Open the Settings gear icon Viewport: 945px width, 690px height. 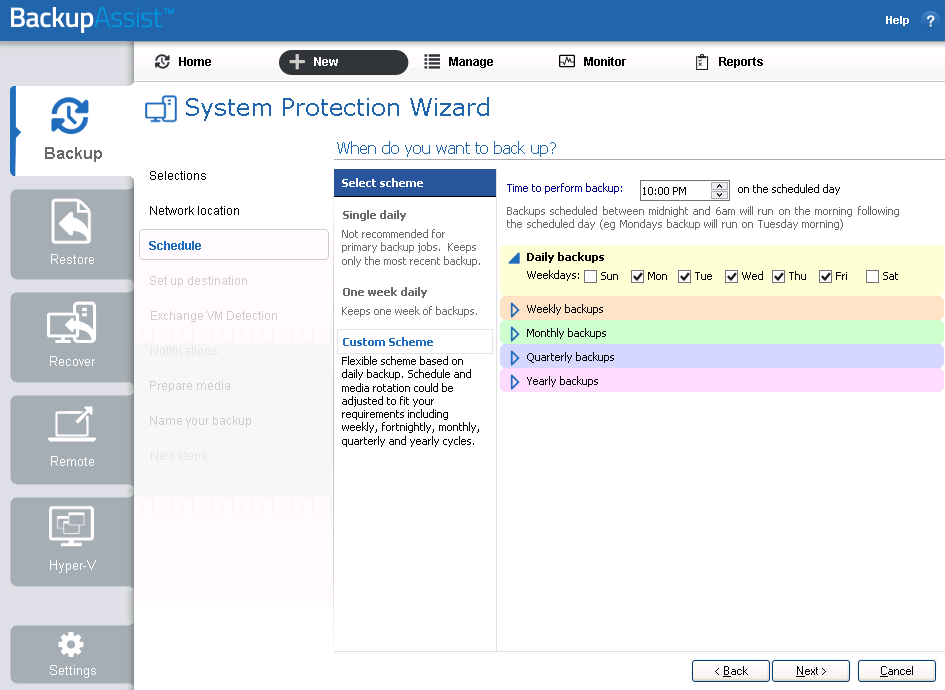pos(71,645)
